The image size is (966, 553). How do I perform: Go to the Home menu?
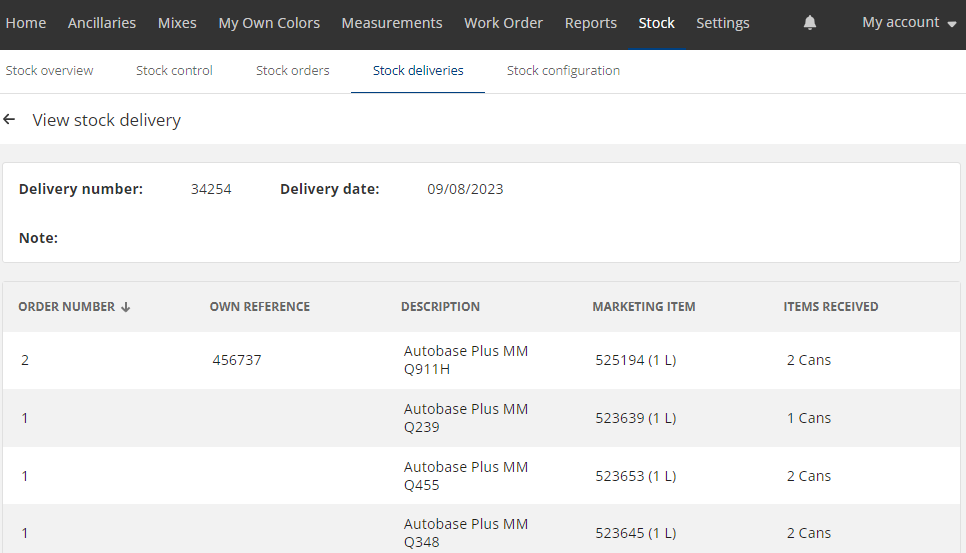[26, 23]
